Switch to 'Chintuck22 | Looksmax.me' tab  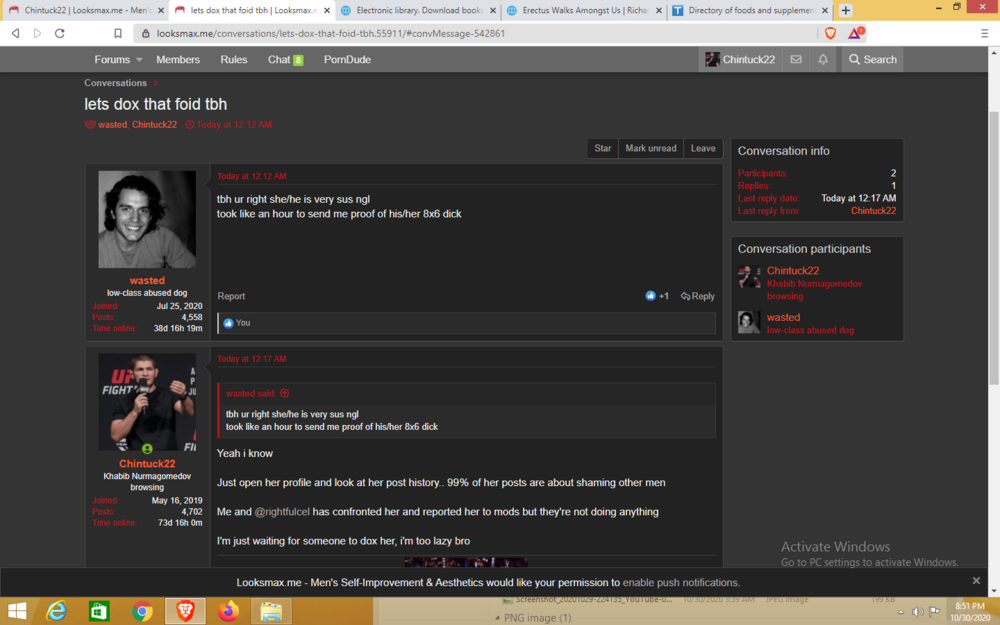[84, 10]
